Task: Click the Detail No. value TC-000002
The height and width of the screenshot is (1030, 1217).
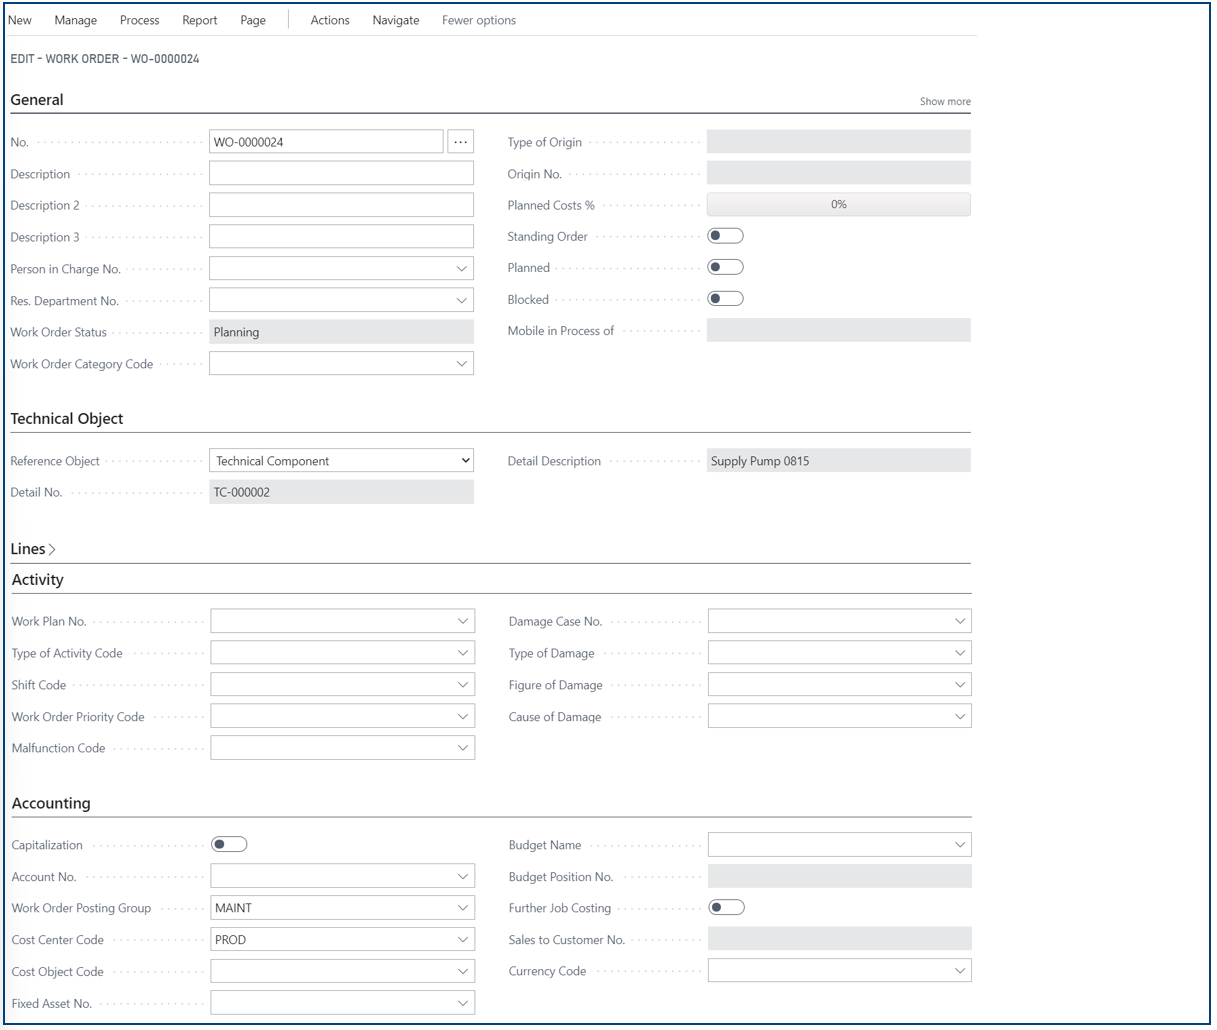Action: 341,492
